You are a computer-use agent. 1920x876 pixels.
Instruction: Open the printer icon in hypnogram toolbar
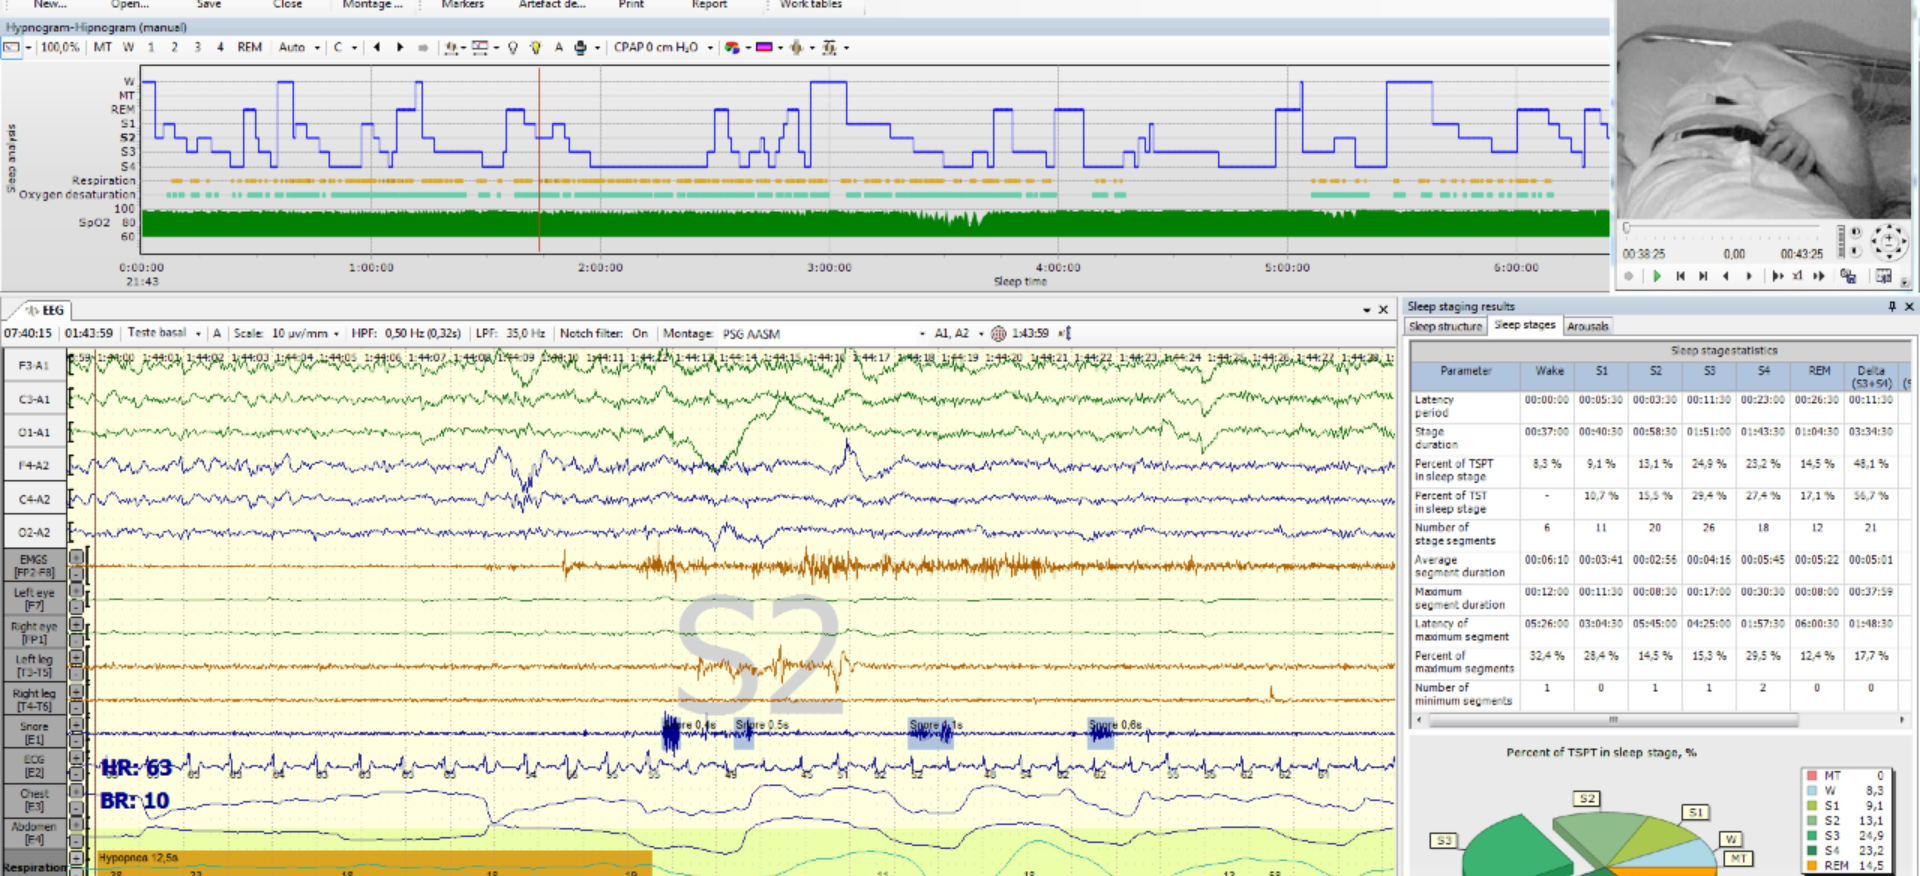[x=580, y=47]
